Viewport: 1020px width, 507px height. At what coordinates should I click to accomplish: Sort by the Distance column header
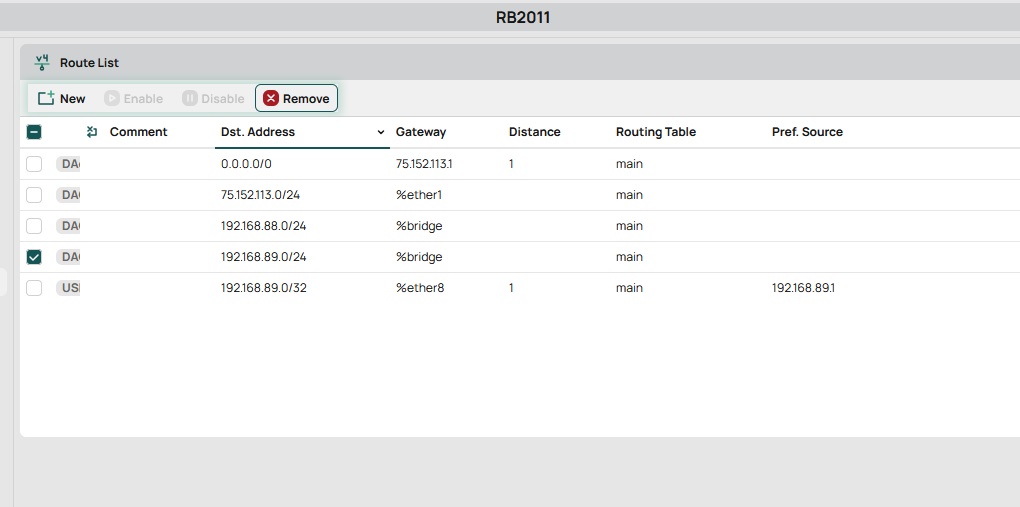pyautogui.click(x=535, y=132)
